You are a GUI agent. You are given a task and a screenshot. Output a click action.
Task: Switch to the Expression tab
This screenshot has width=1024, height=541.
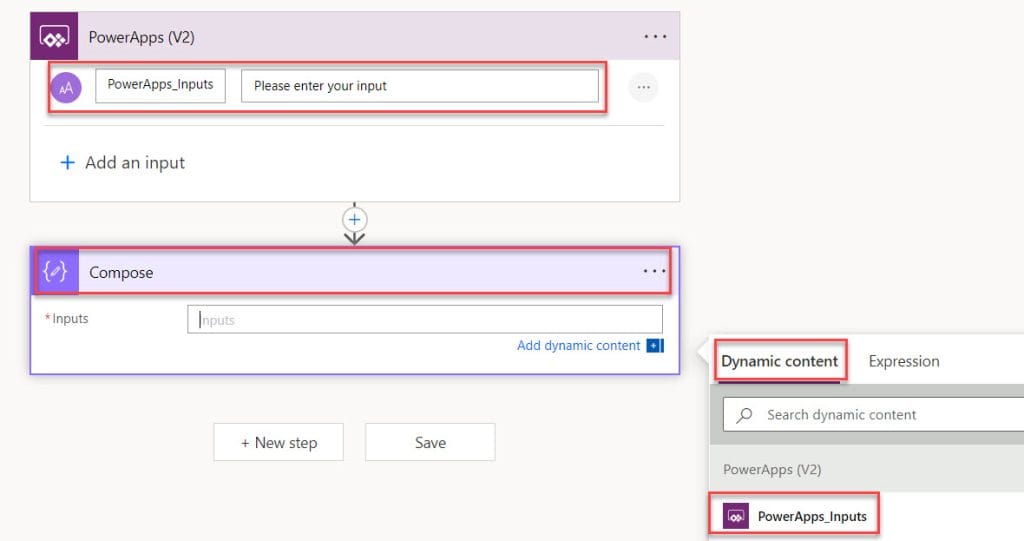pos(904,361)
